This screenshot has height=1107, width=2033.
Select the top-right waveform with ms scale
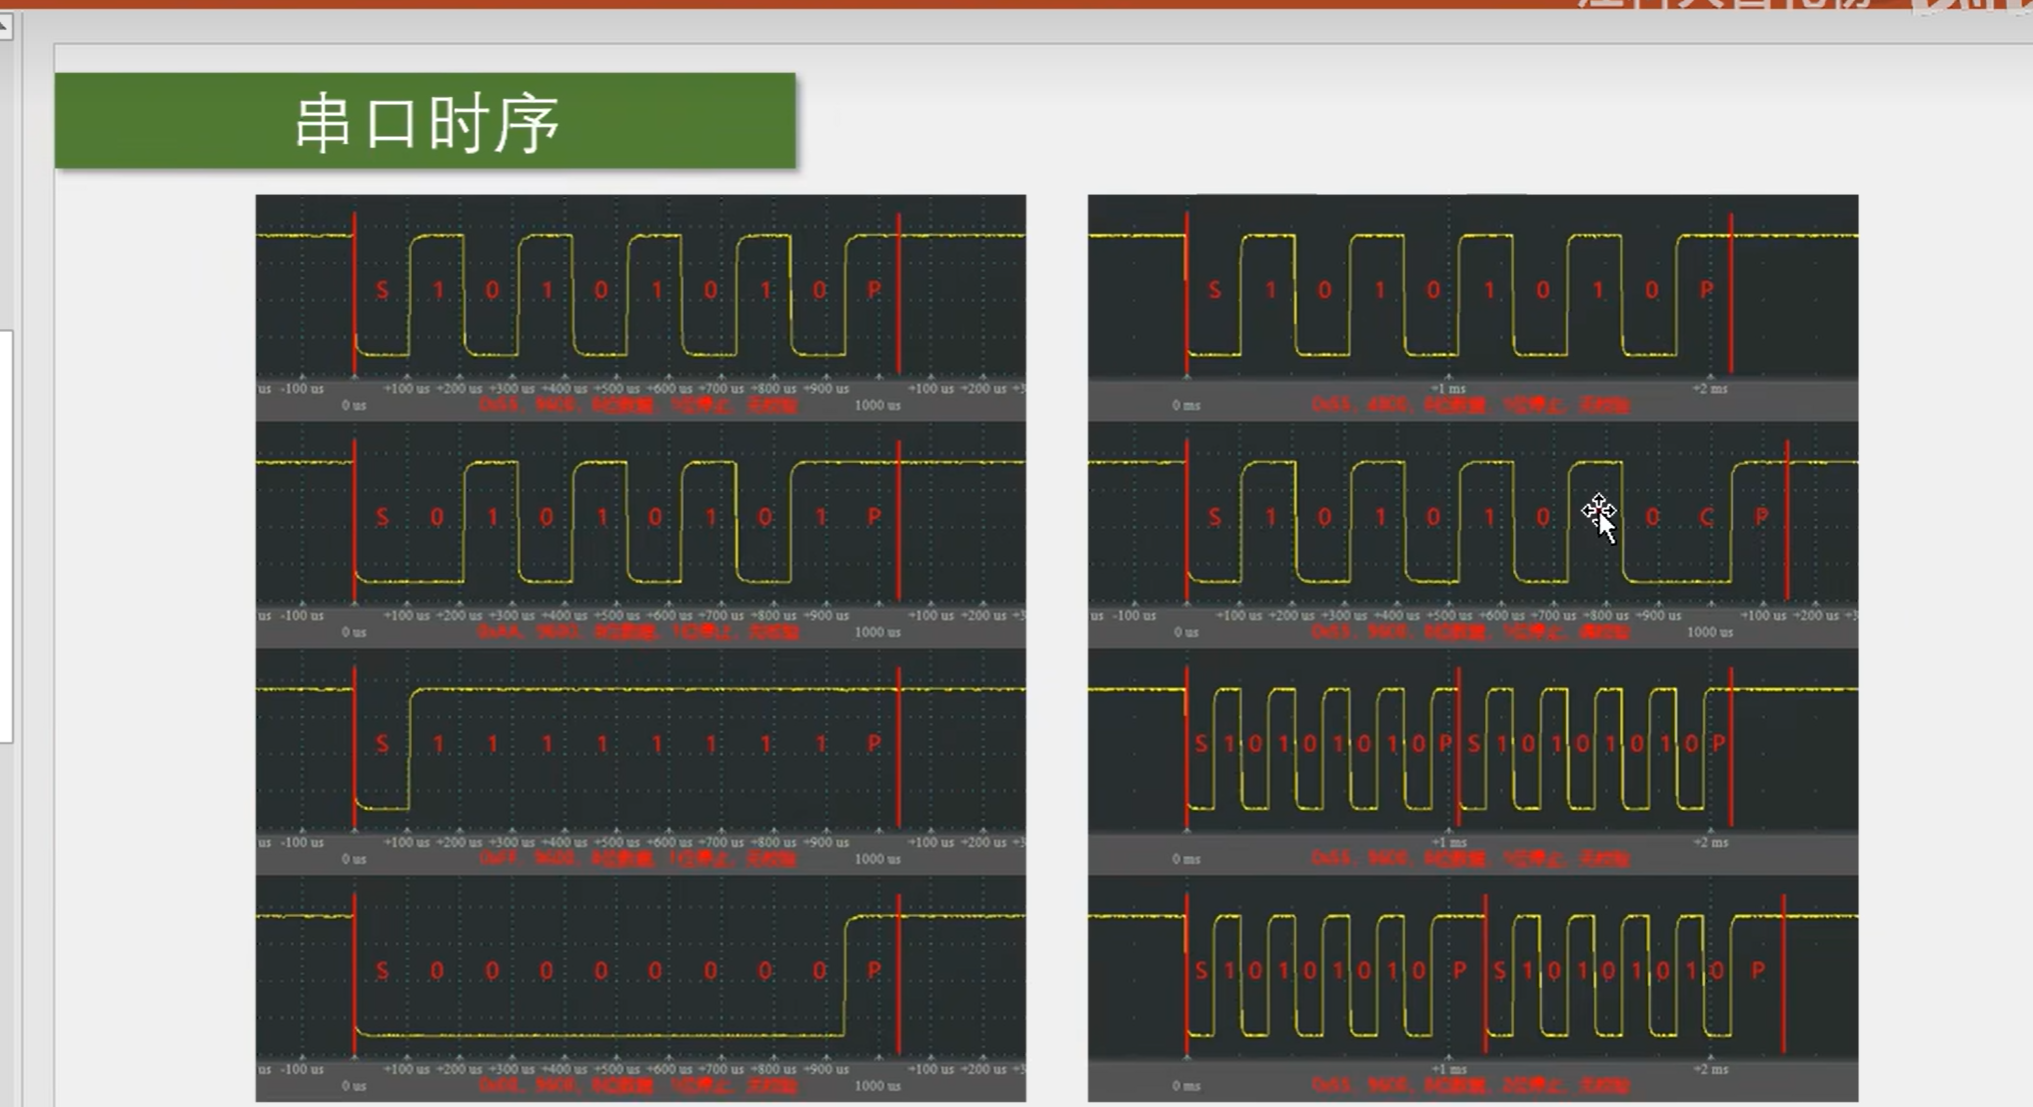[1472, 306]
